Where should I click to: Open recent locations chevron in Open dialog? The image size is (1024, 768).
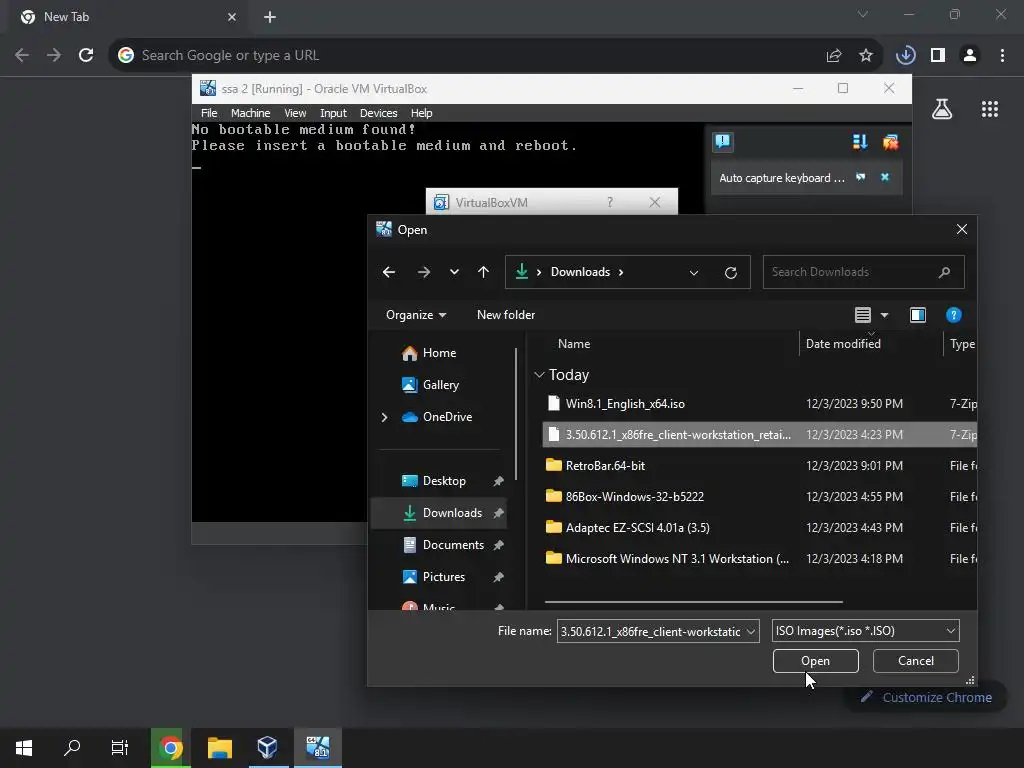click(x=454, y=272)
